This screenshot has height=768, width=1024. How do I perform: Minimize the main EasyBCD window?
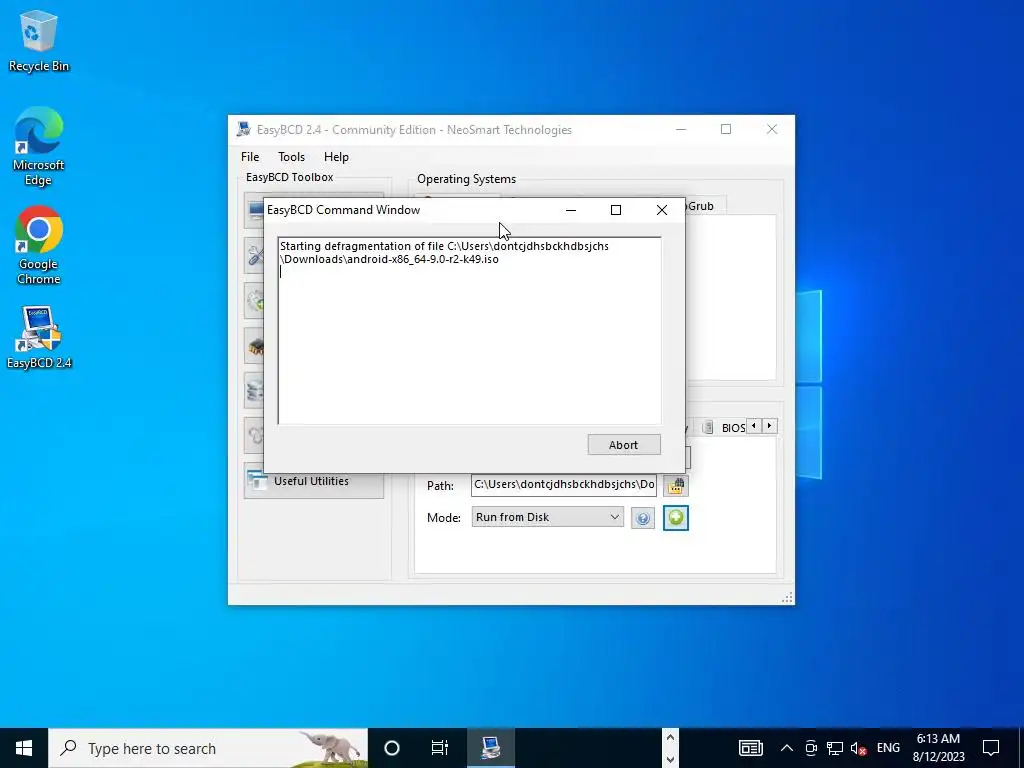pyautogui.click(x=680, y=129)
